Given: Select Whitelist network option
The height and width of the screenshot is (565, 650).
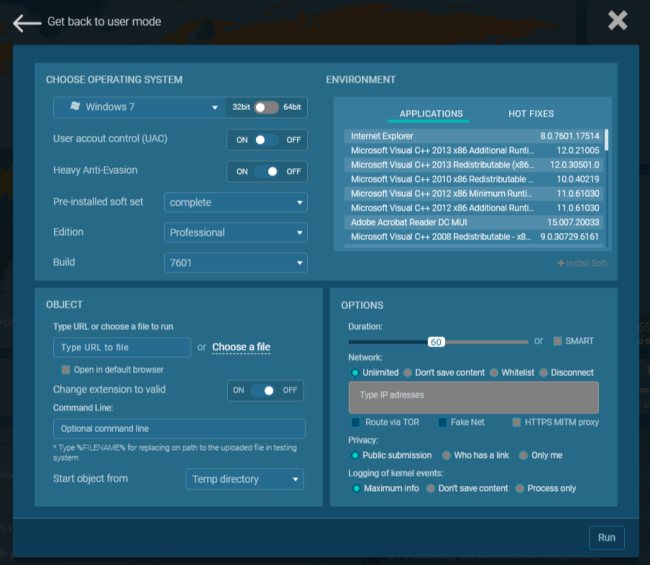Looking at the screenshot, I should (494, 373).
